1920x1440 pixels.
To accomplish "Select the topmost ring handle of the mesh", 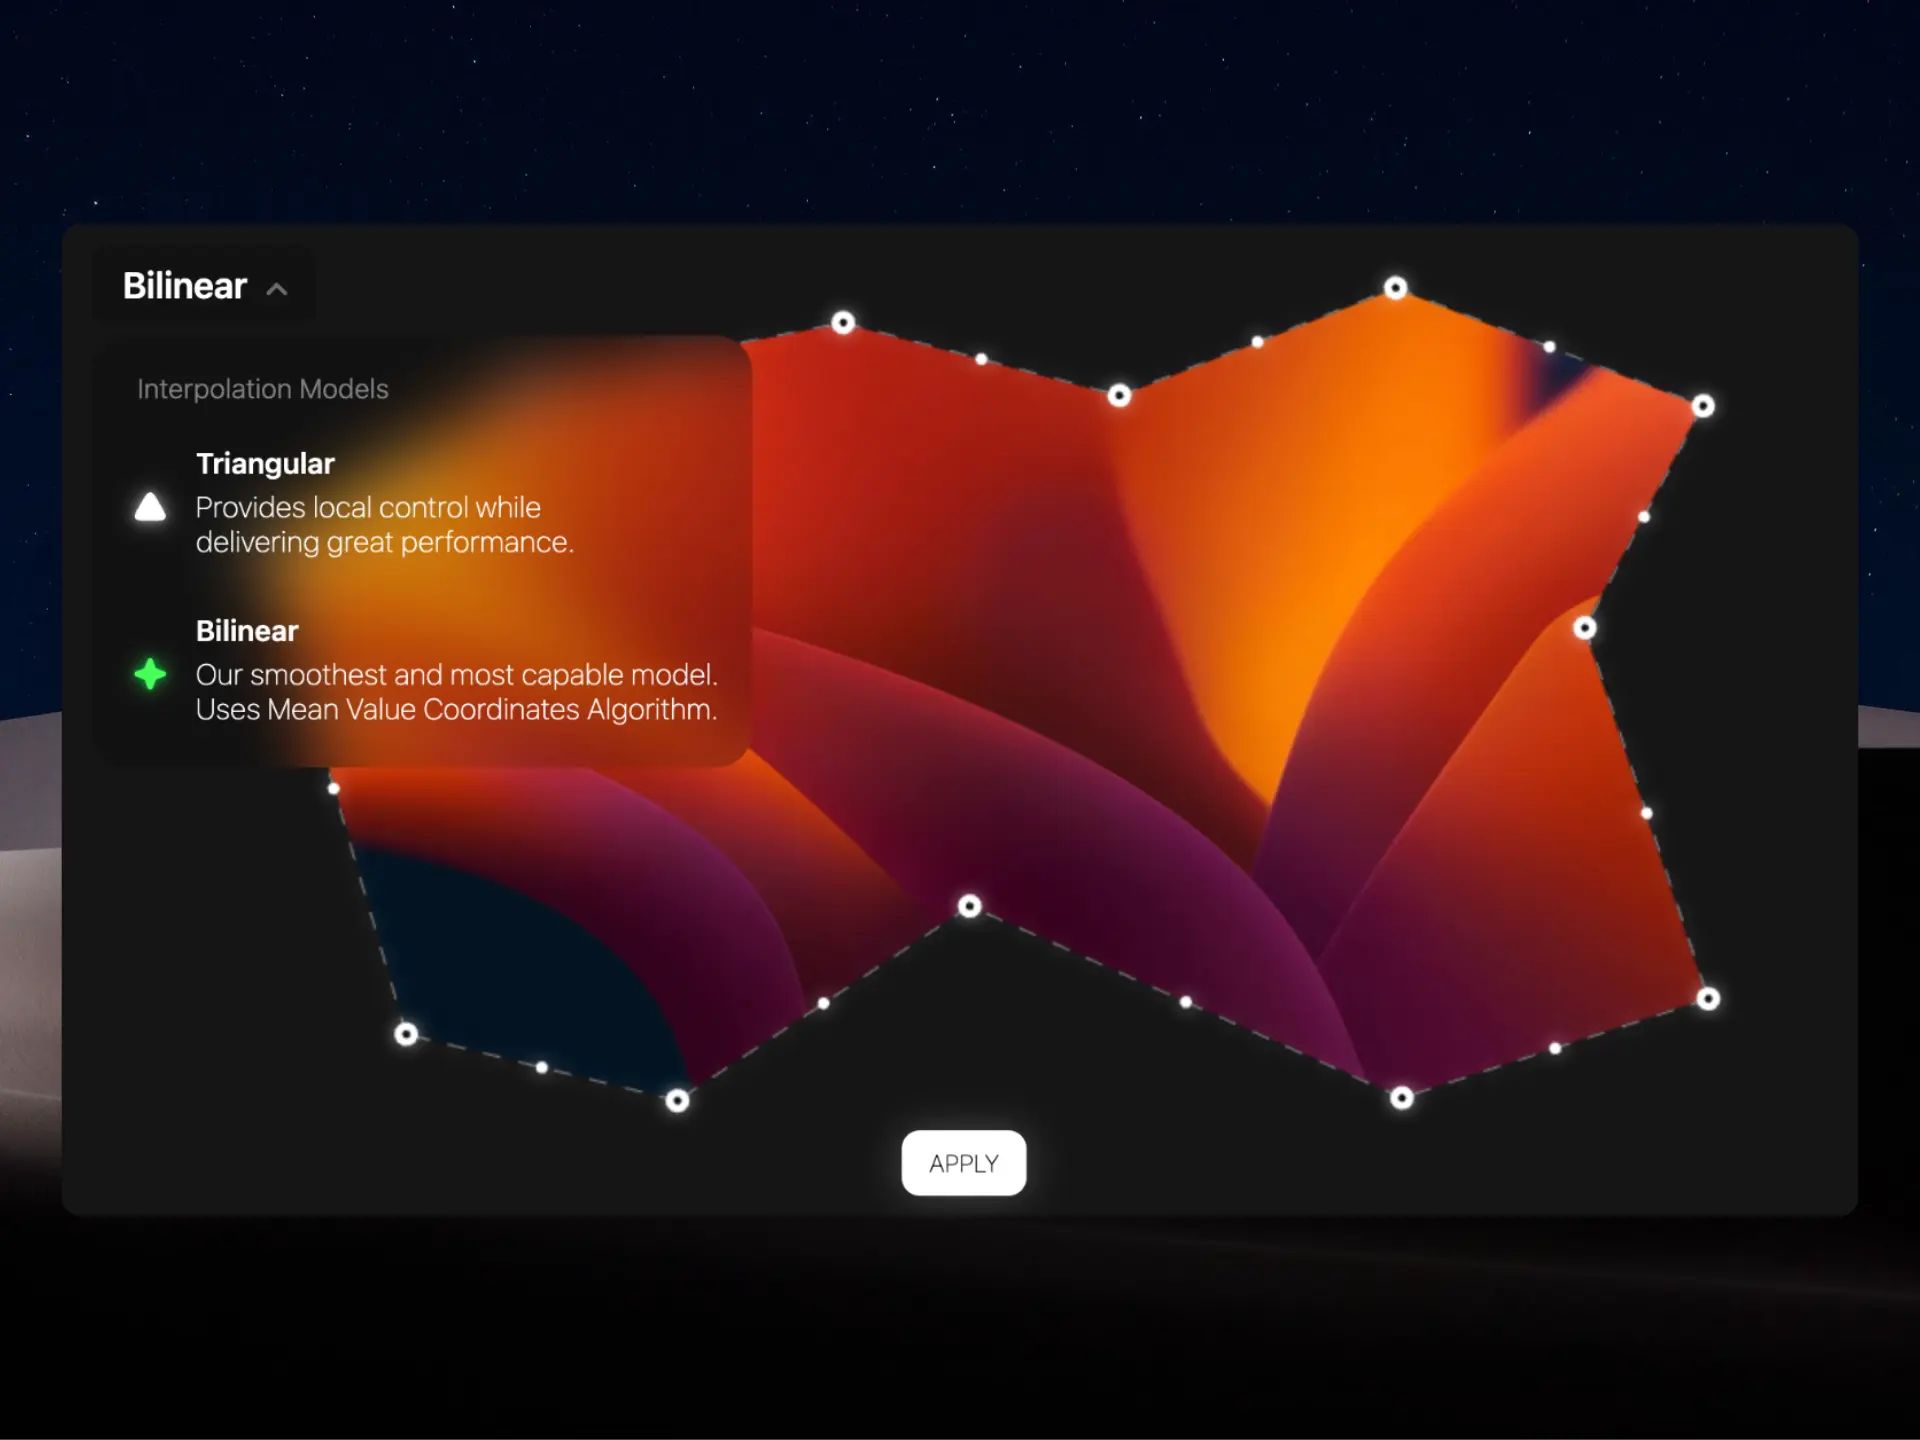I will click(x=1395, y=288).
